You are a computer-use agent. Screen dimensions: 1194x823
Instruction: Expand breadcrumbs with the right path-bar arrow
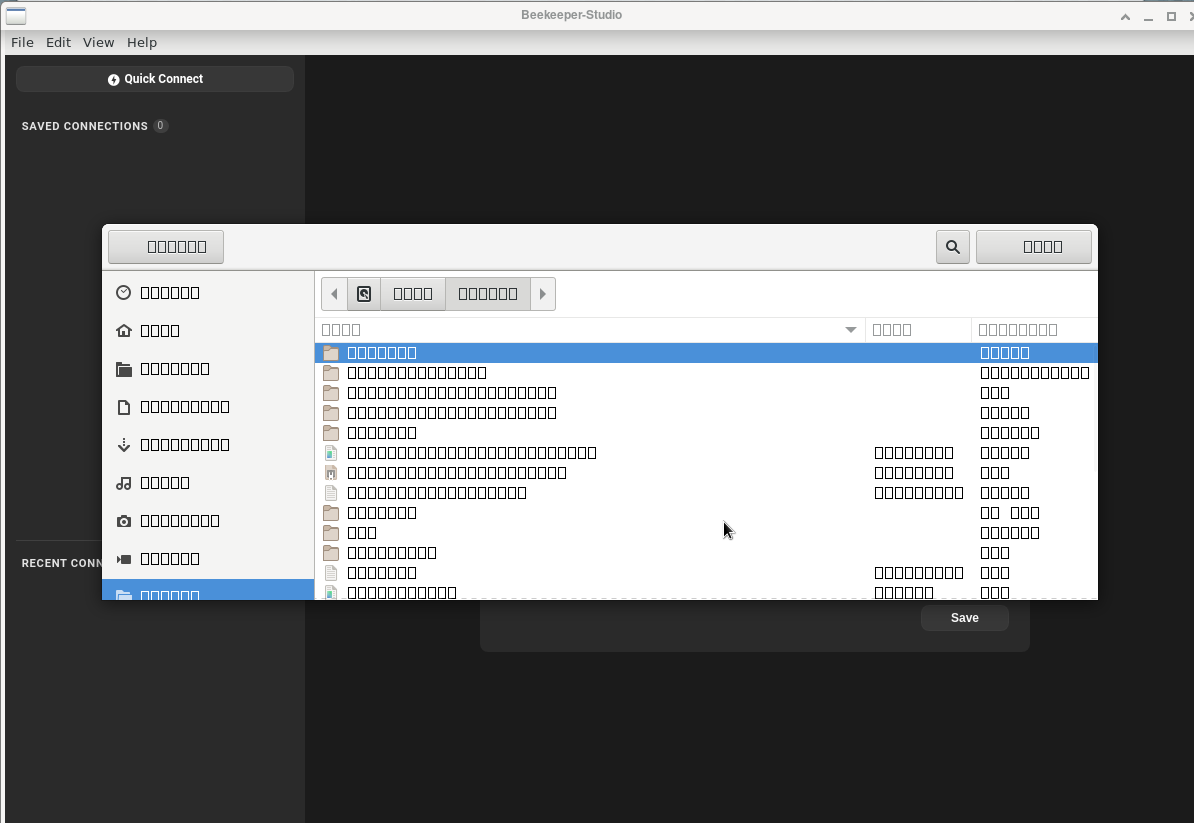point(542,293)
